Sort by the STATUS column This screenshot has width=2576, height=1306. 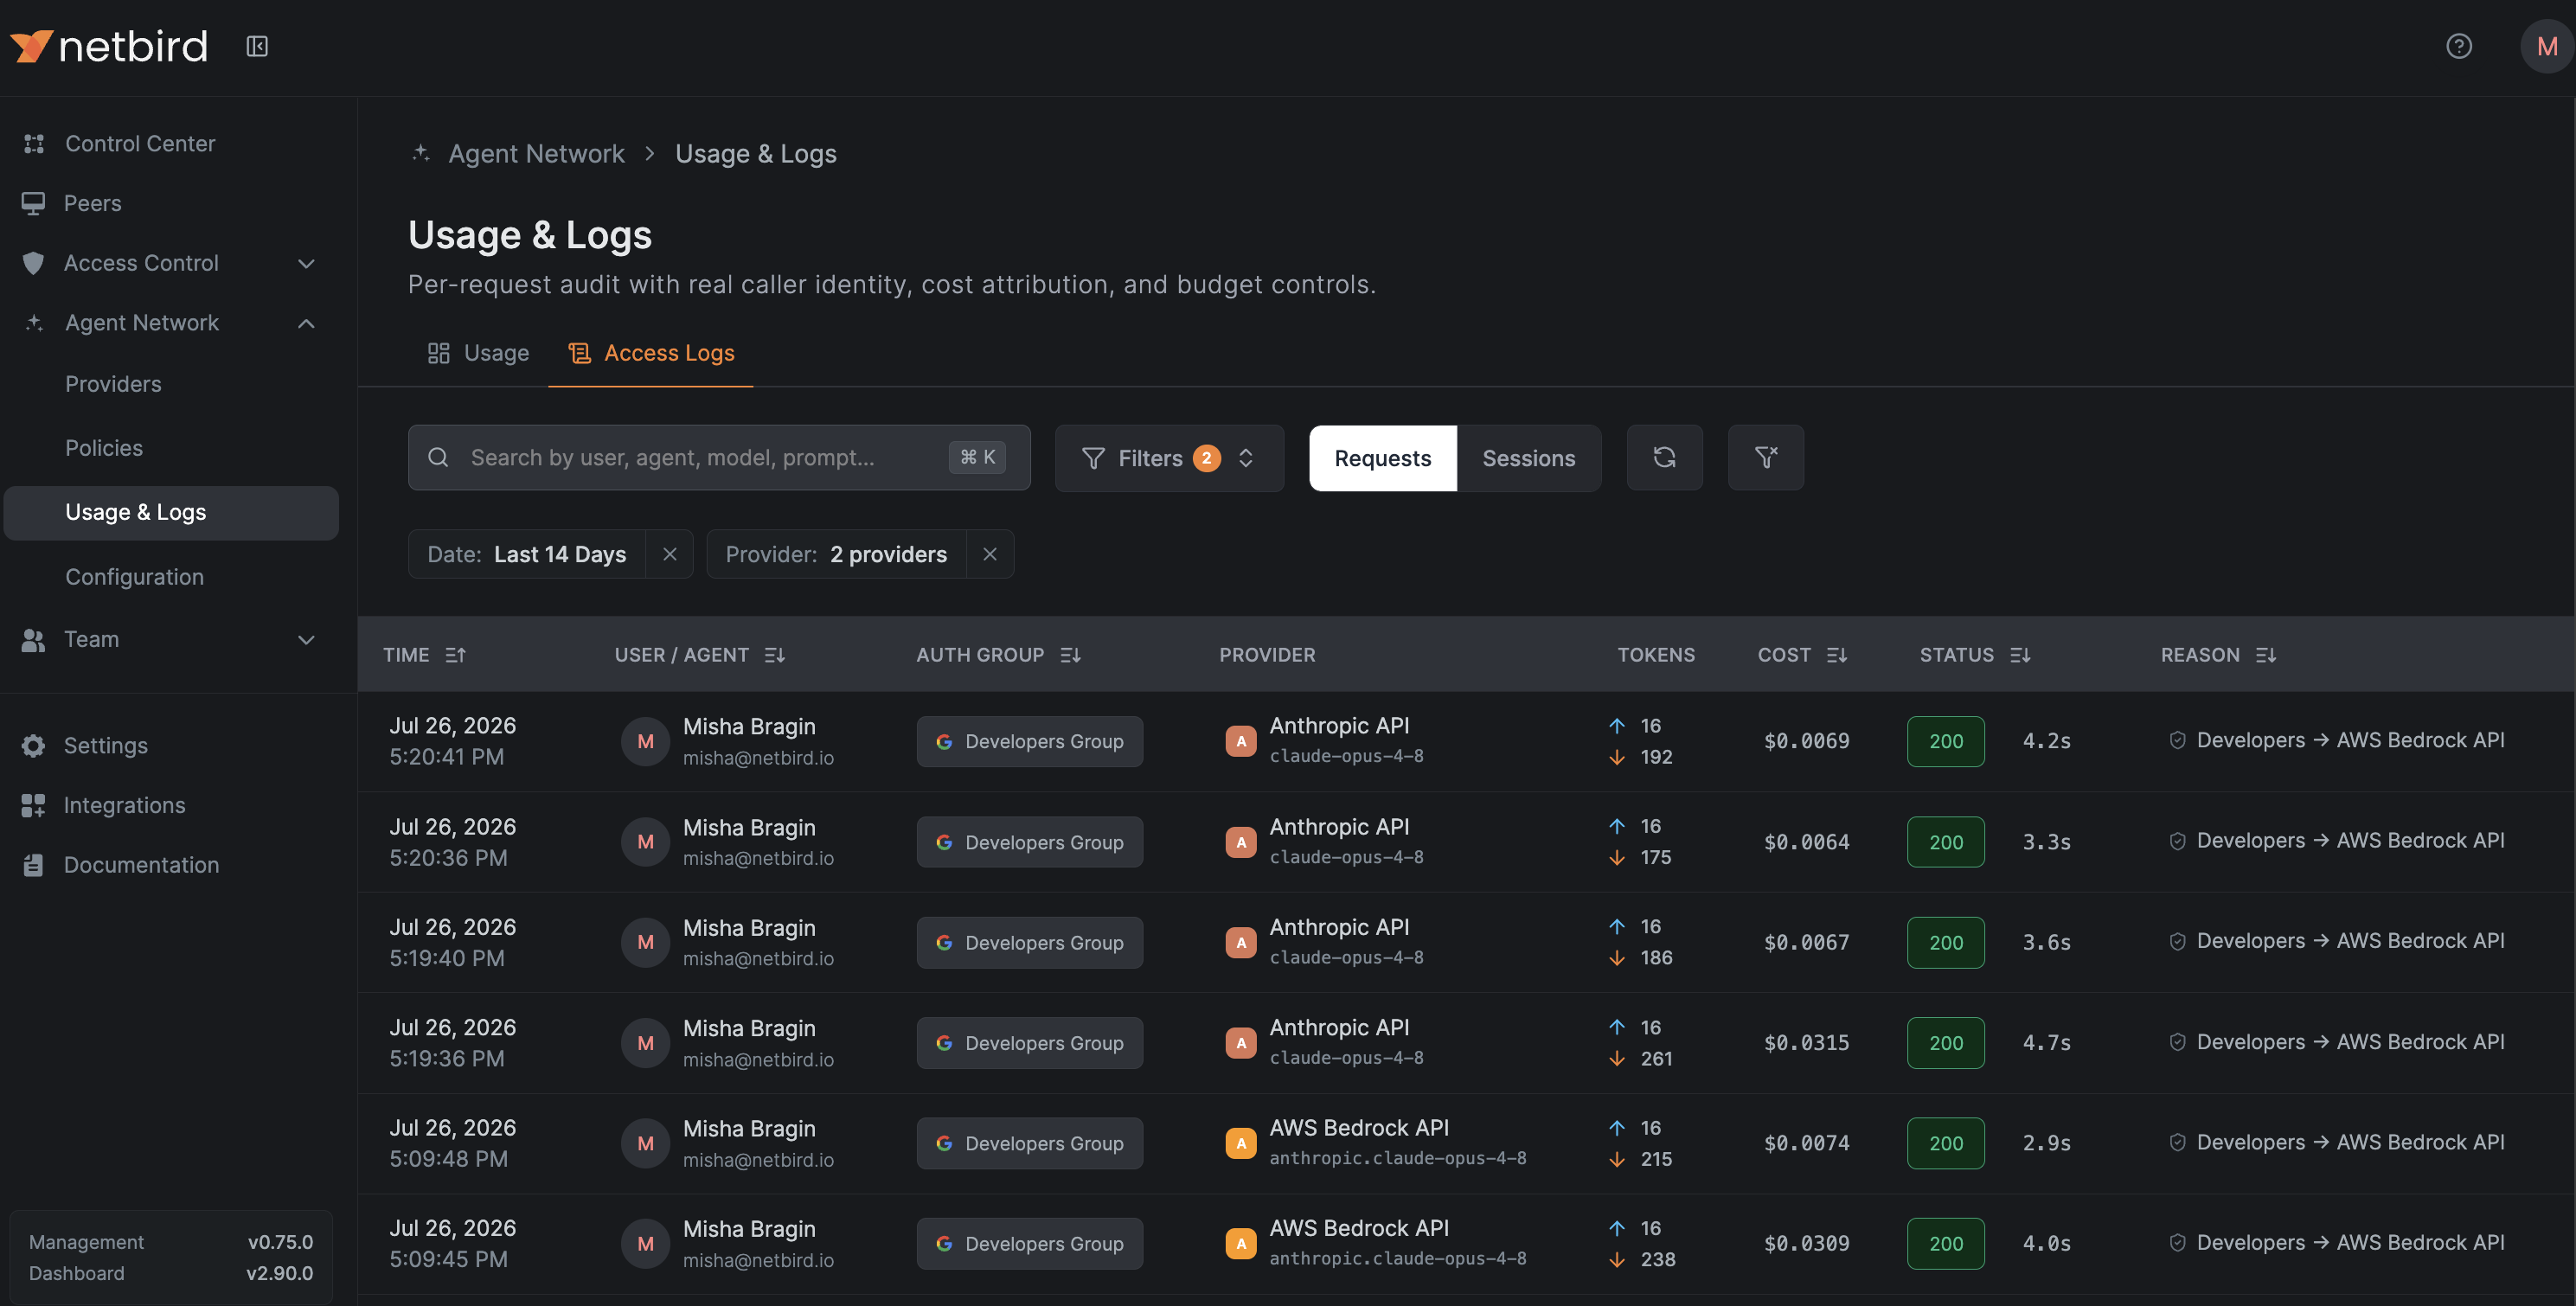click(1975, 655)
